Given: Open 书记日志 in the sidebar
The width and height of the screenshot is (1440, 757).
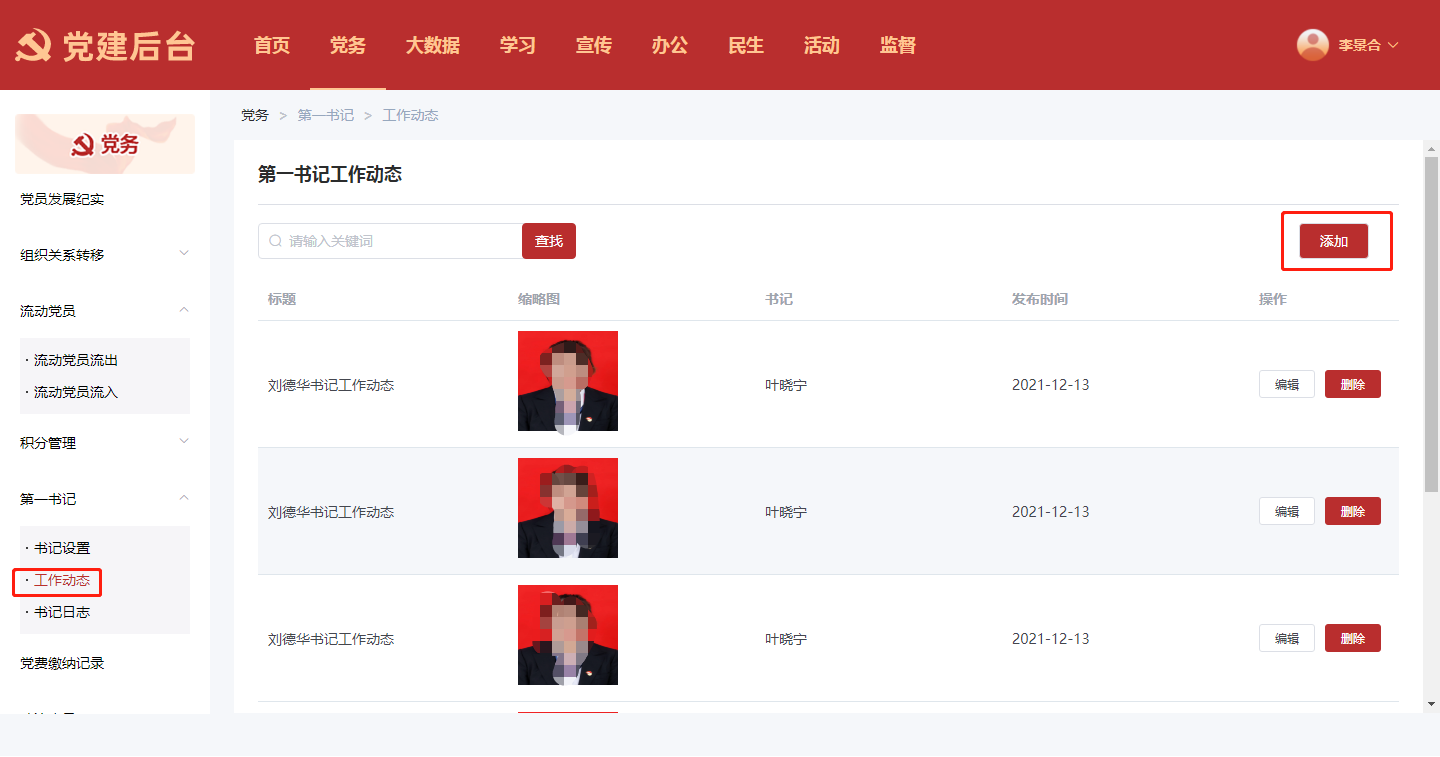Looking at the screenshot, I should [62, 612].
